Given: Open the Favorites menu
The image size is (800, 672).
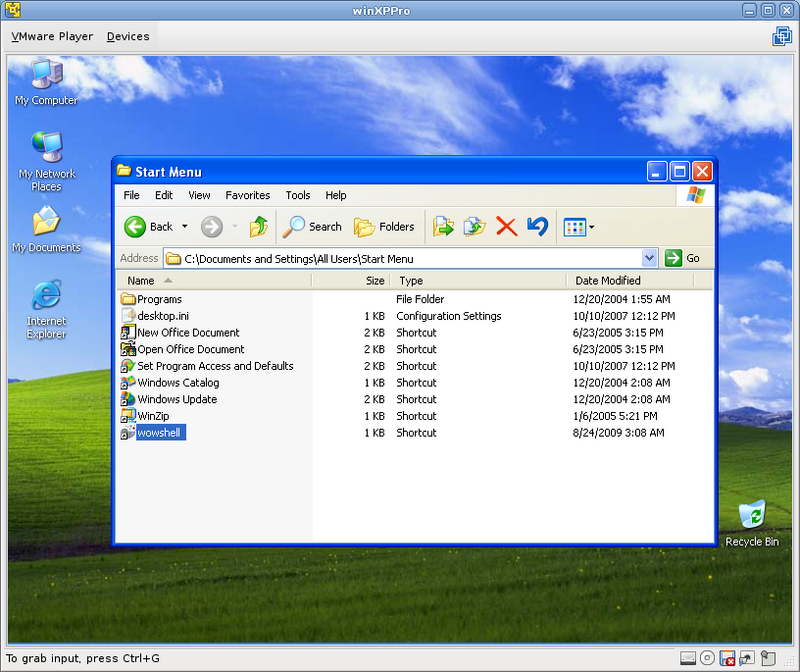Looking at the screenshot, I should coord(247,195).
